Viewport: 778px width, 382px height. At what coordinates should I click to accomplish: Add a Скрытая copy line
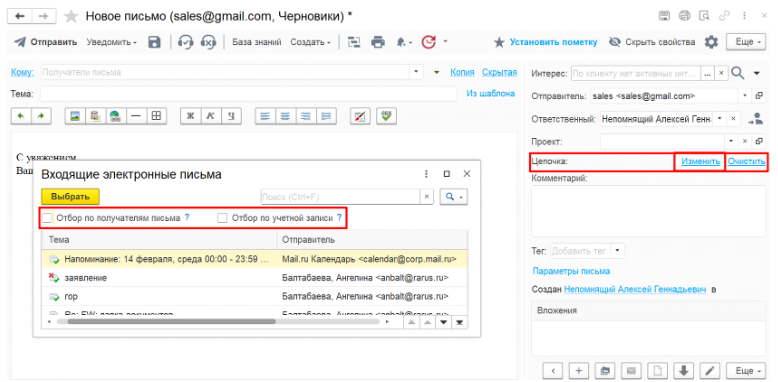tap(499, 72)
